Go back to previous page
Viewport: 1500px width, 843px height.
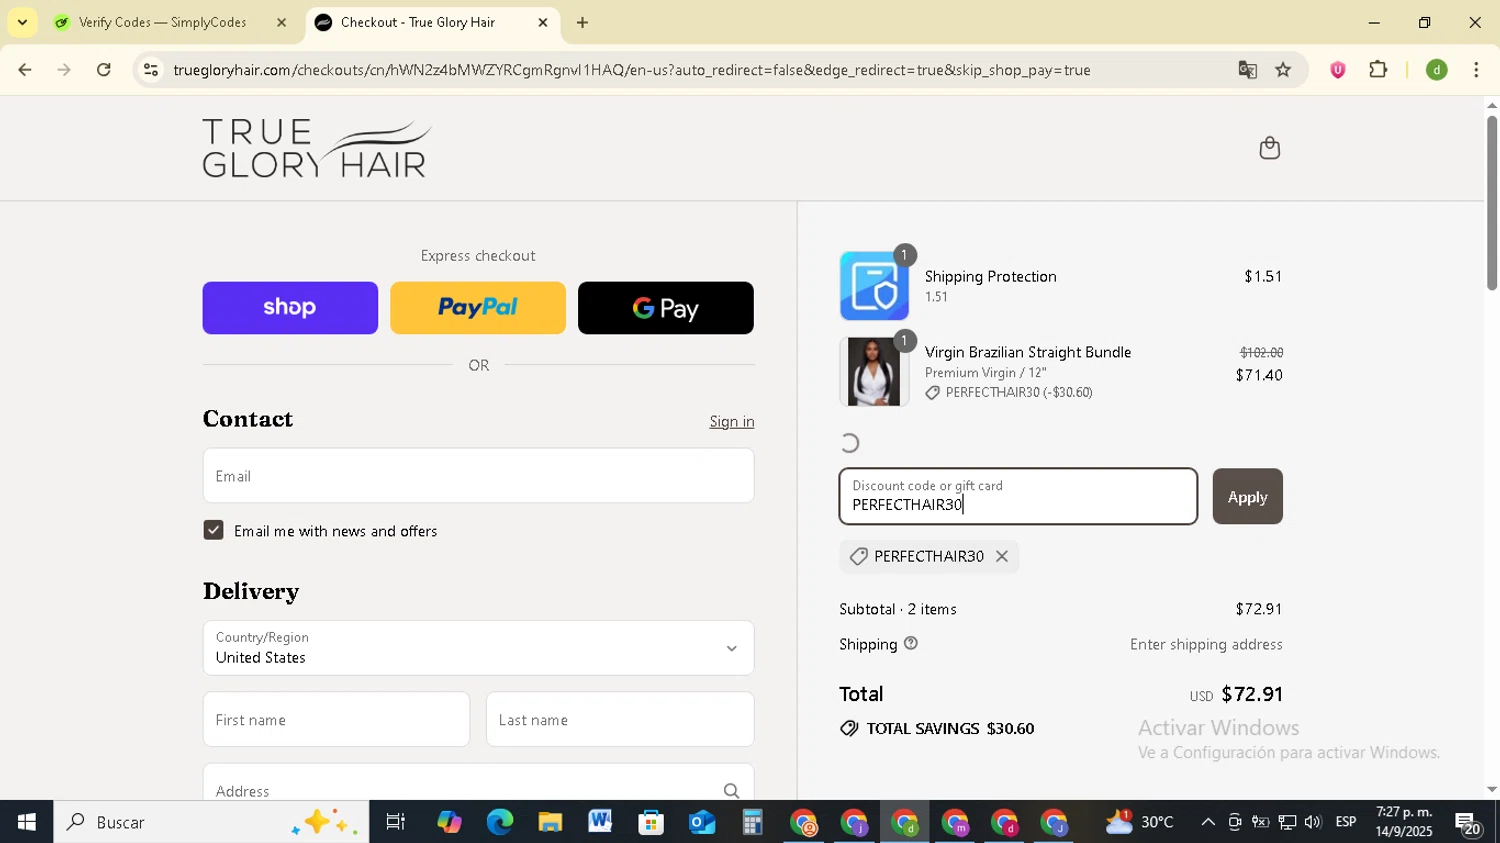point(25,70)
